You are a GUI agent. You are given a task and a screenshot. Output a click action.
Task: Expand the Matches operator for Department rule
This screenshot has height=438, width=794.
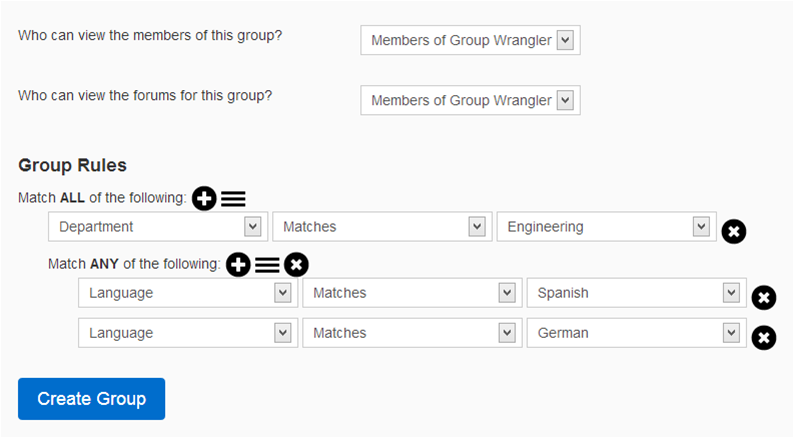click(x=382, y=227)
